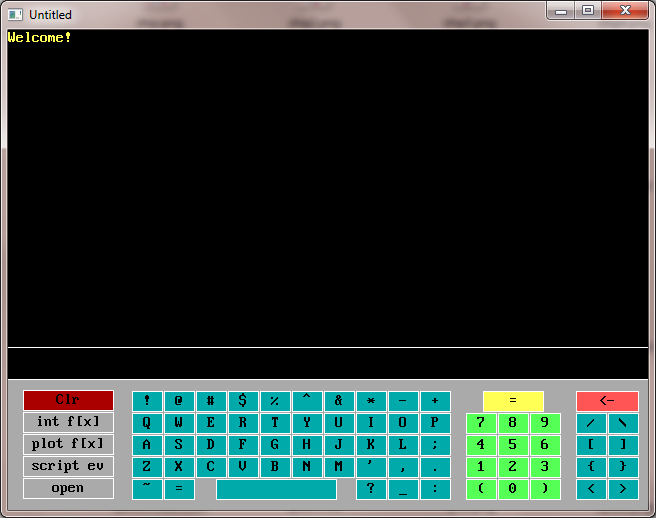
Task: Tap the letter P key
Action: tap(435, 423)
